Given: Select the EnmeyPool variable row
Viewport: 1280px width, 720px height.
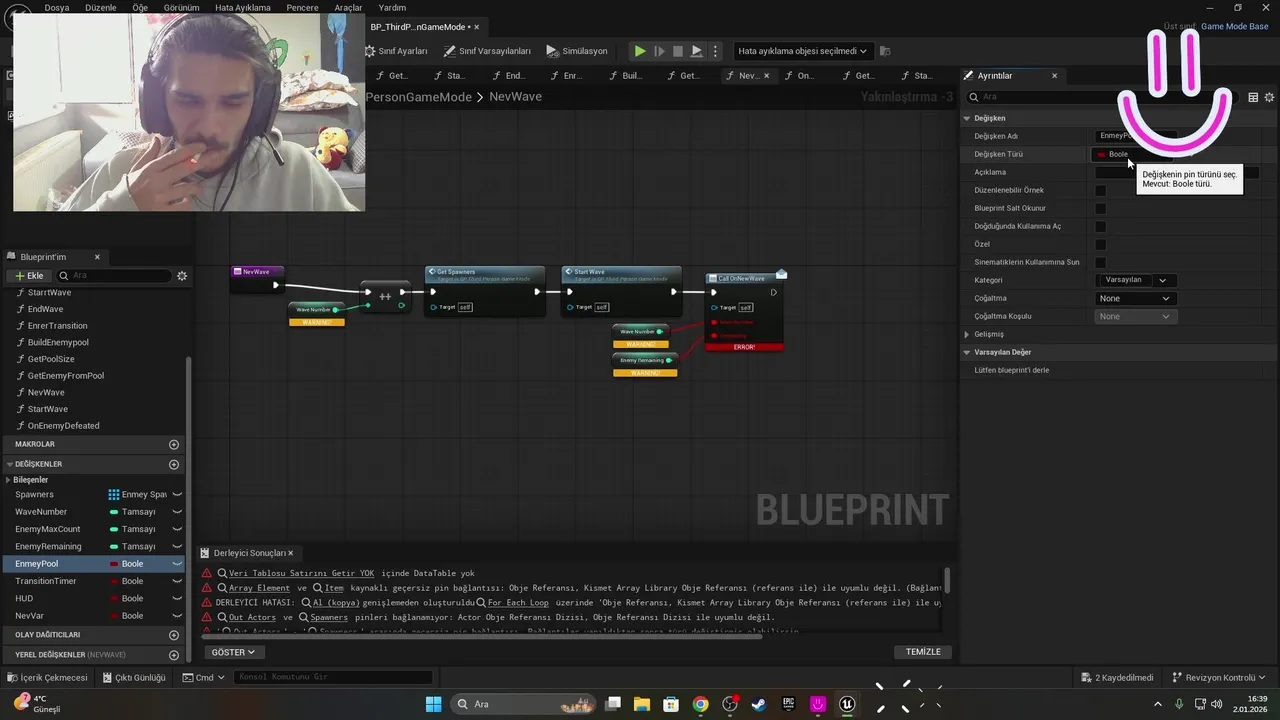Looking at the screenshot, I should coord(93,564).
